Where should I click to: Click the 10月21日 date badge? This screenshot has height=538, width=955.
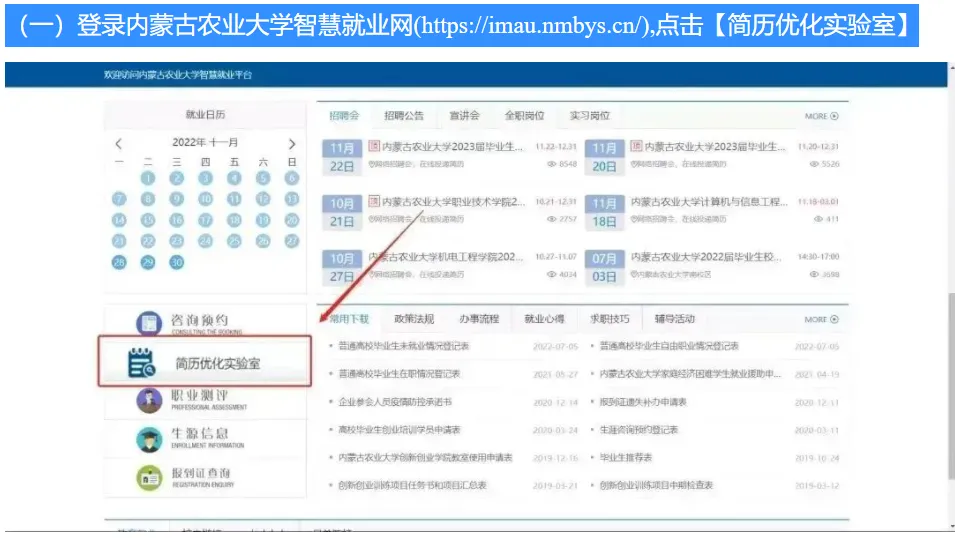(x=342, y=213)
